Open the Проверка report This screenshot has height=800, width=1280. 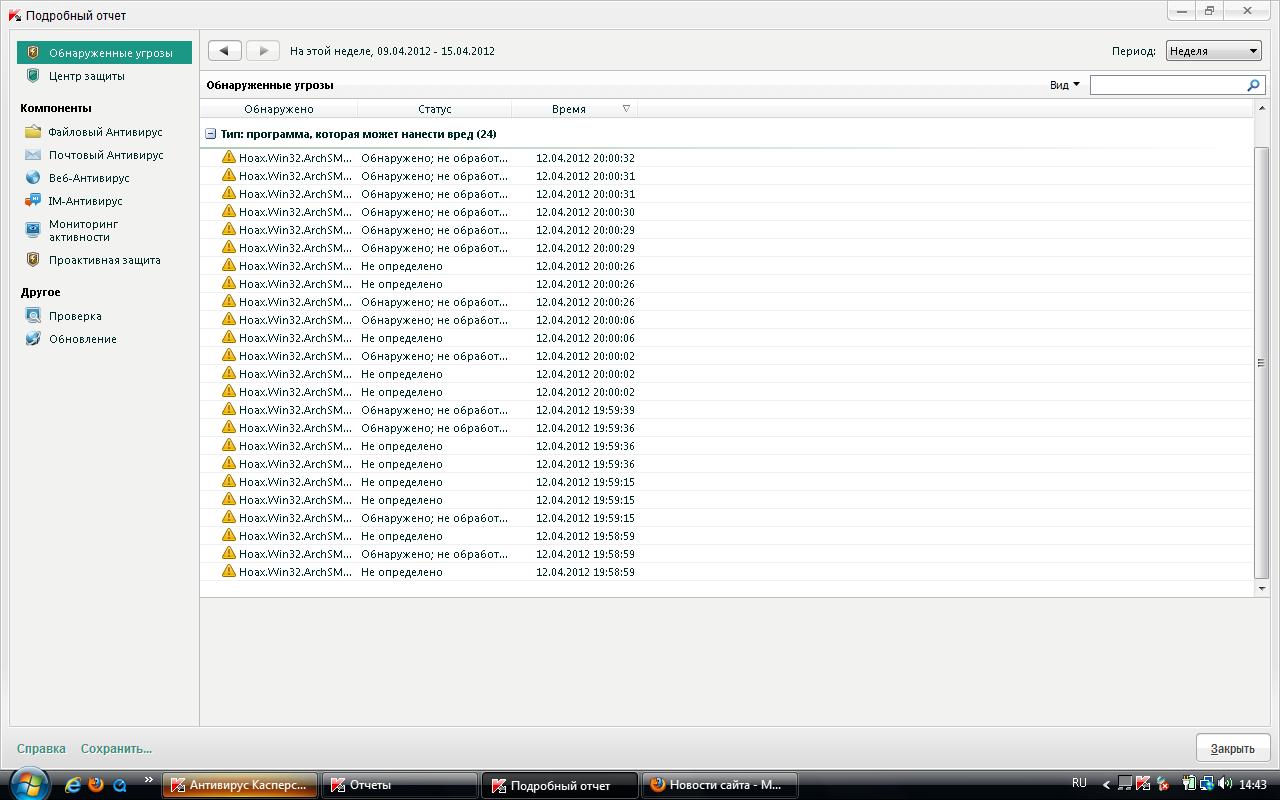pyautogui.click(x=75, y=316)
